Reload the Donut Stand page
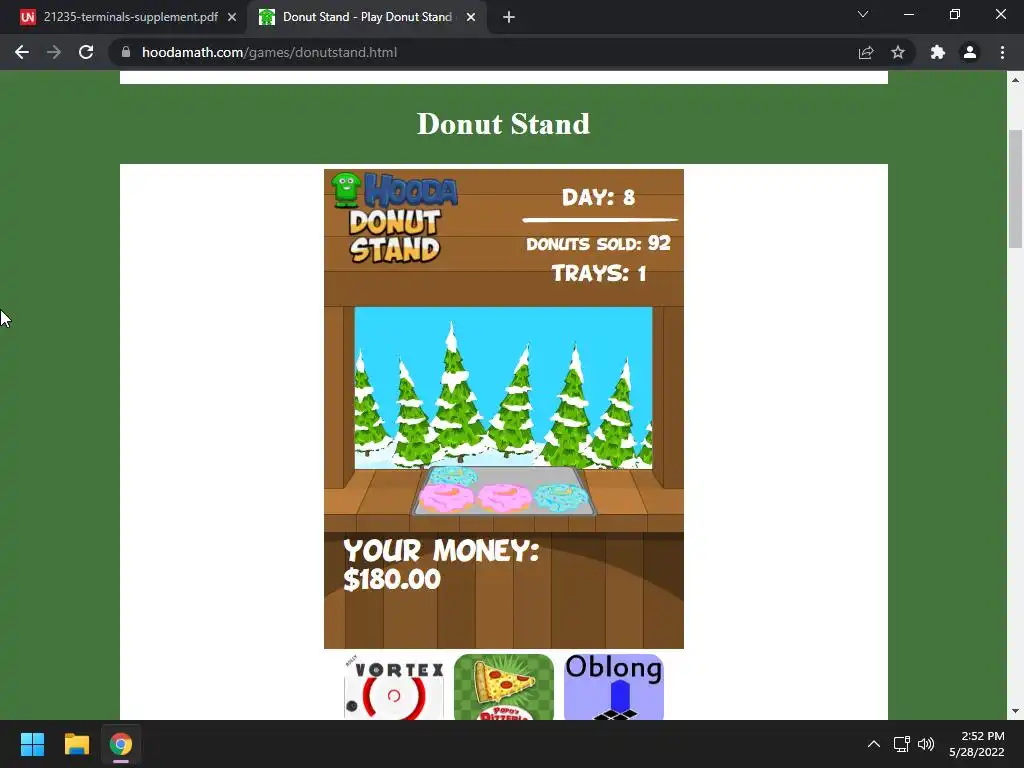Image resolution: width=1024 pixels, height=768 pixels. coord(86,52)
